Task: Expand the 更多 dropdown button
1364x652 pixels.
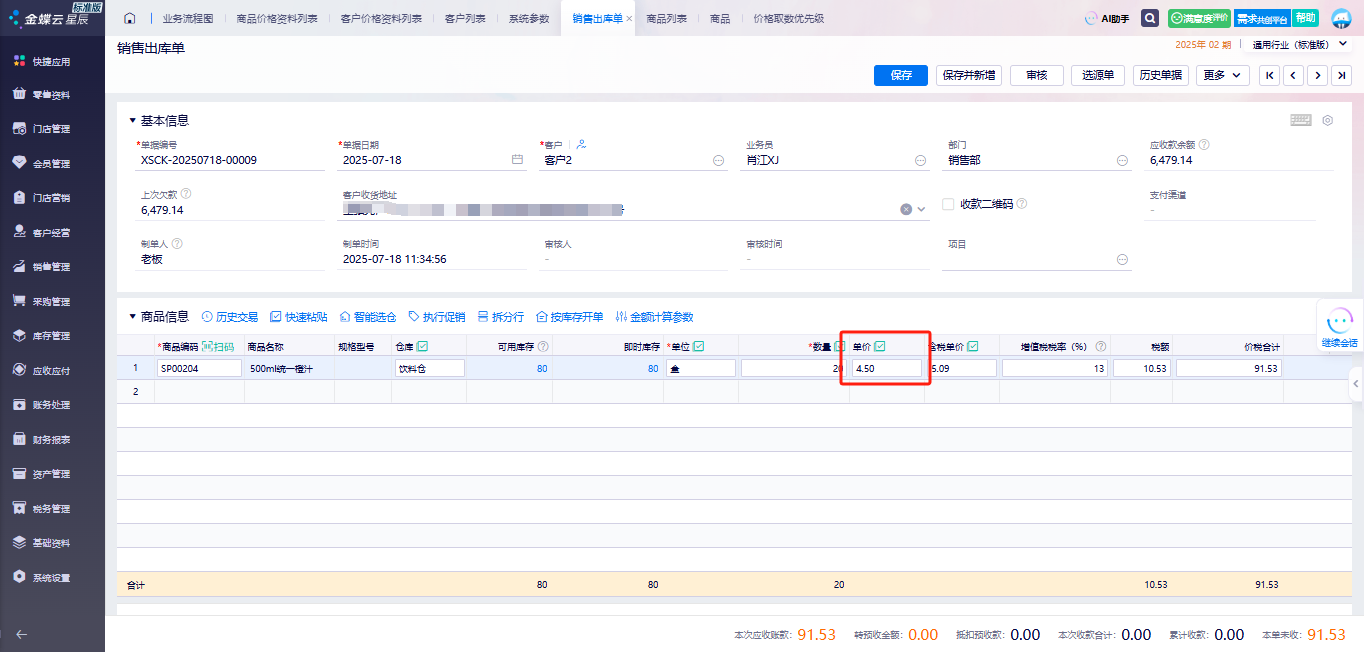Action: (1222, 75)
